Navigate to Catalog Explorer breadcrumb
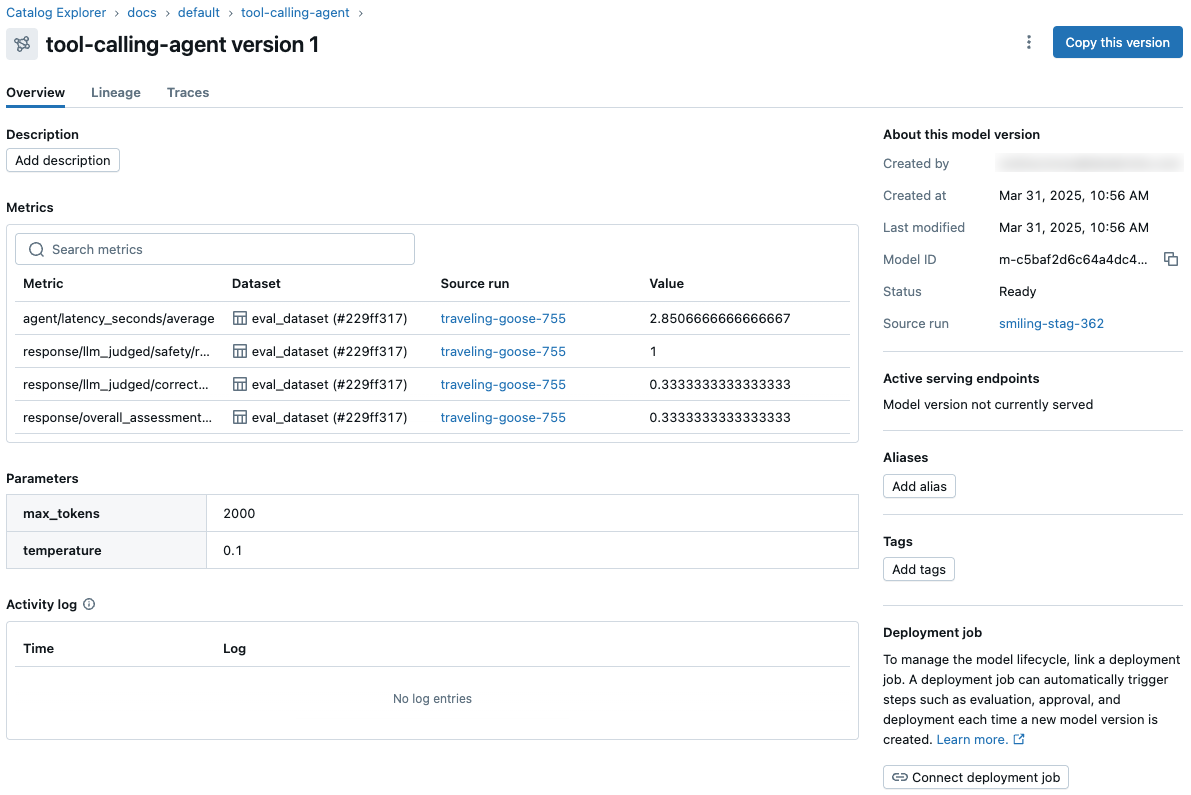Screen dimensions: 1191x795 tap(56, 12)
